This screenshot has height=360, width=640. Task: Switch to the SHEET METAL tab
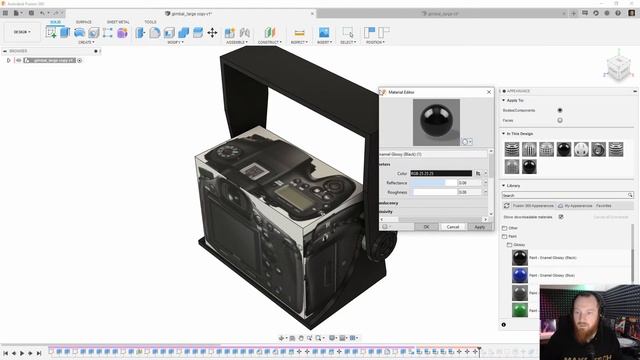click(118, 22)
